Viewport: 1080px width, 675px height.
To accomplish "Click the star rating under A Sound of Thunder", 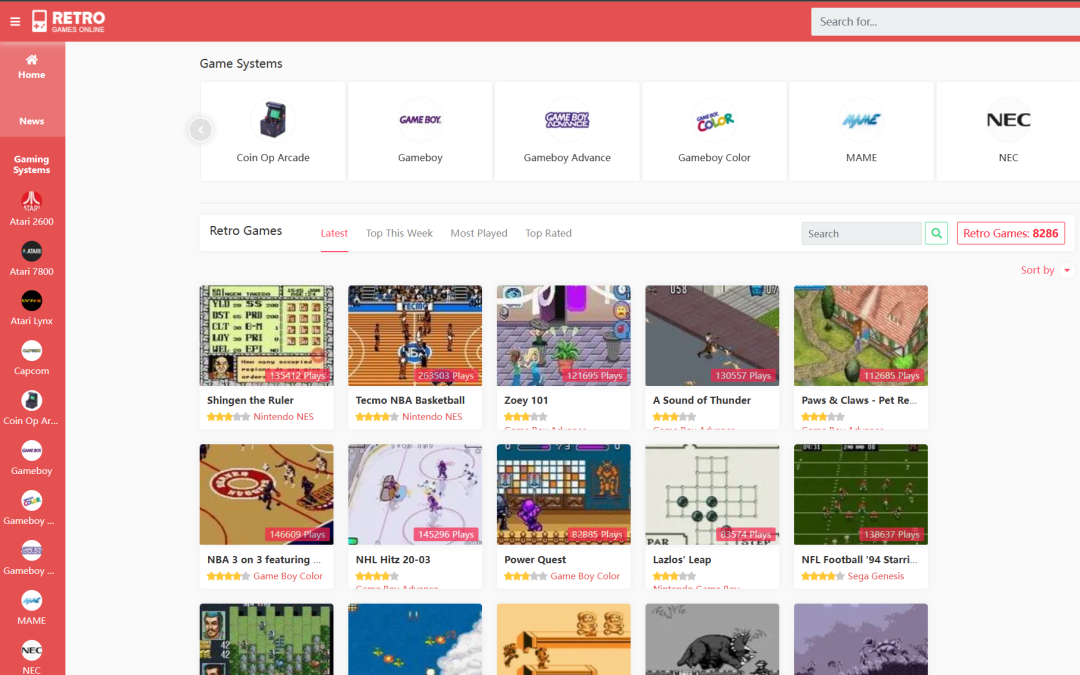I will (674, 417).
